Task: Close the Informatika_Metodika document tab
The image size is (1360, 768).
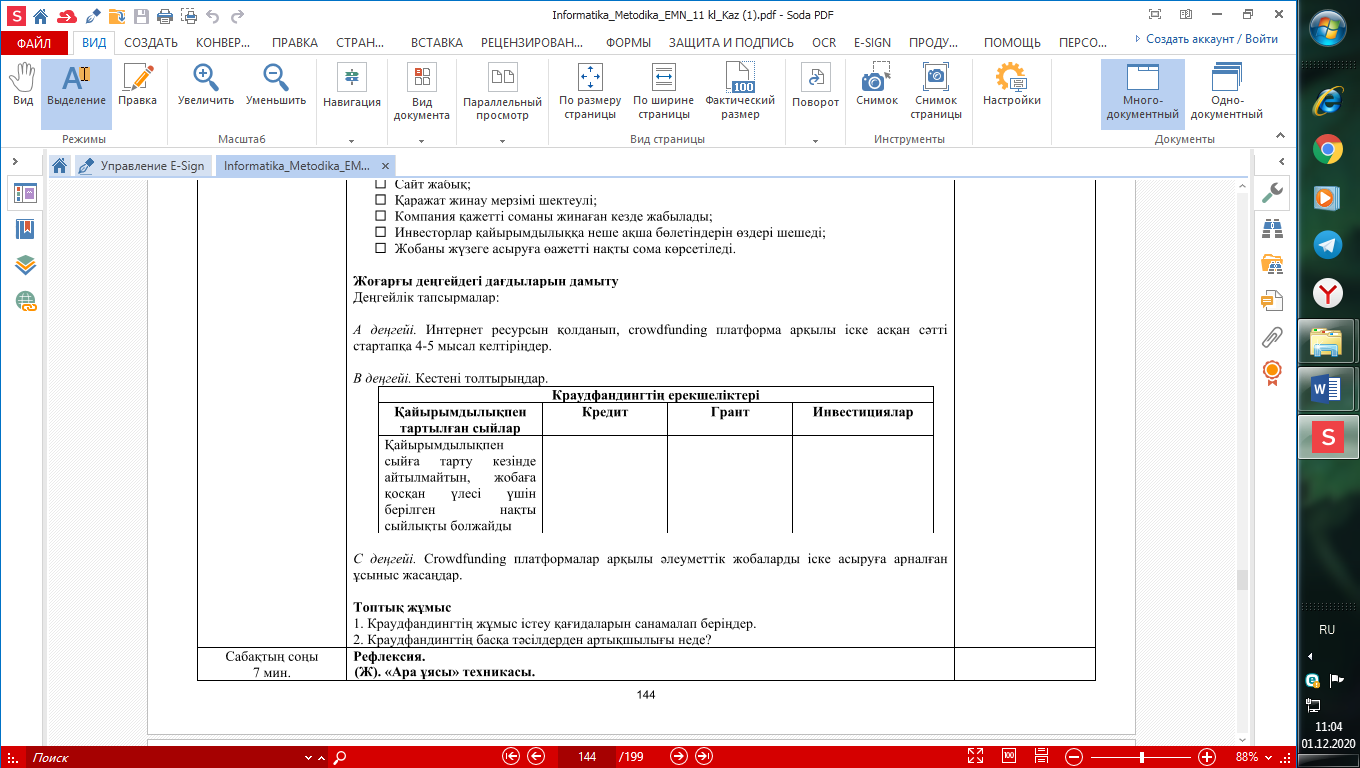Action: 385,166
